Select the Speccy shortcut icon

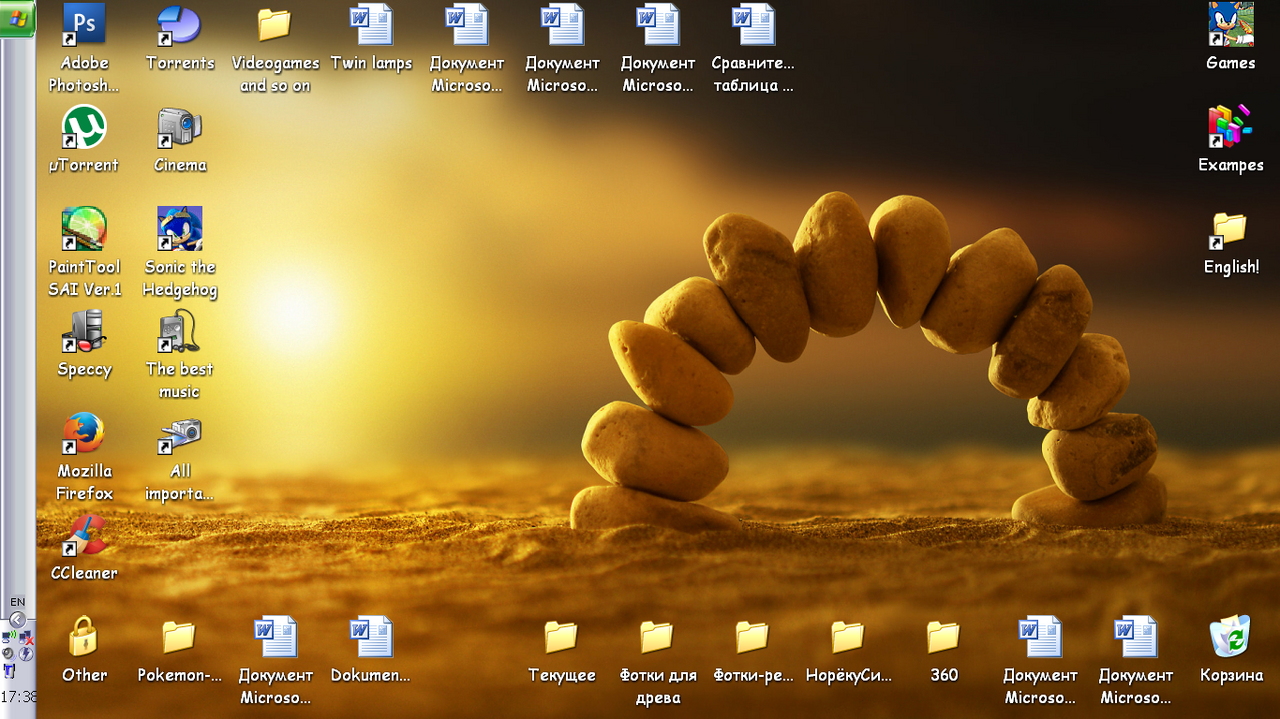(x=84, y=332)
